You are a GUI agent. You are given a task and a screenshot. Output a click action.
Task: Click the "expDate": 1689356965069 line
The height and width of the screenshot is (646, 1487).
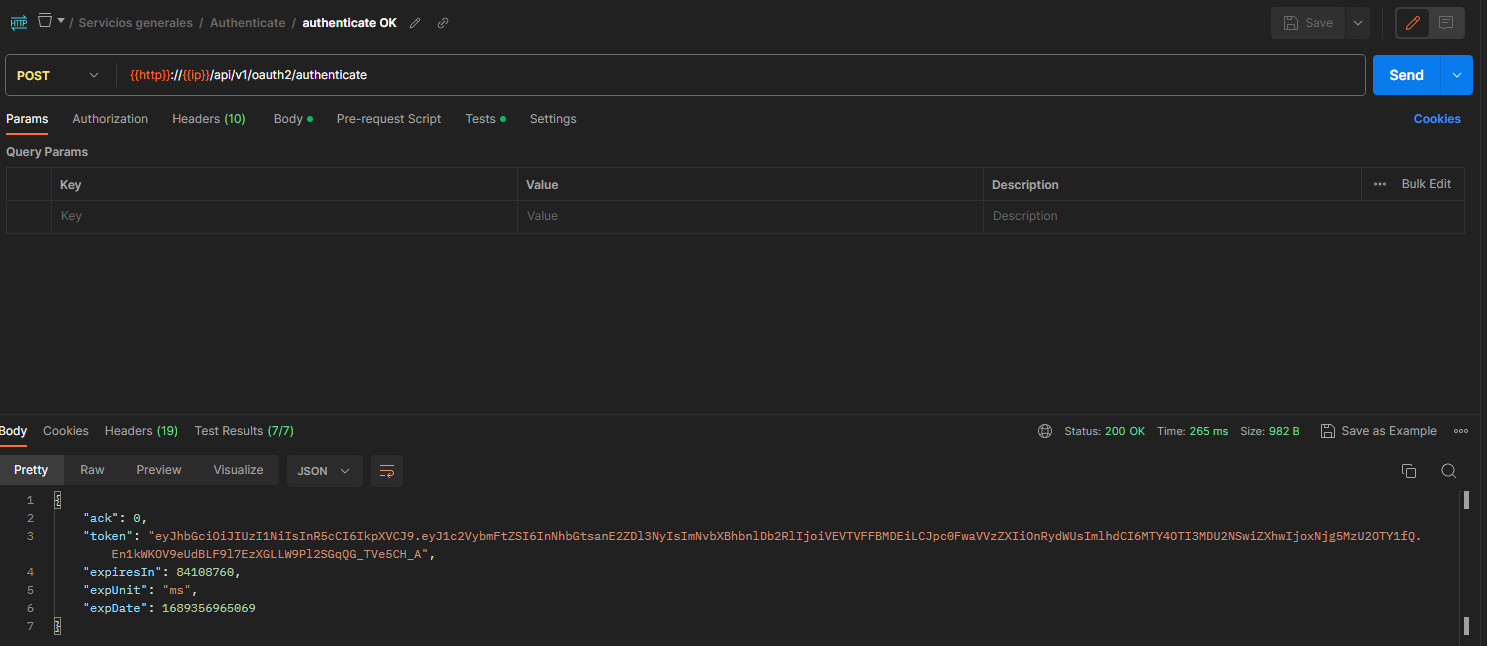pyautogui.click(x=169, y=608)
